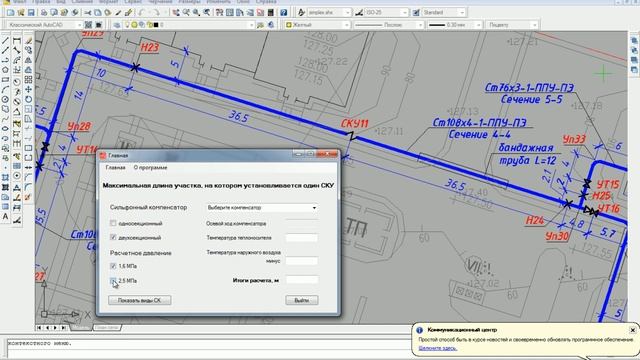The image size is (640, 360).
Task: Open the simplex.shx text style dropdown
Action: (x=329, y=13)
